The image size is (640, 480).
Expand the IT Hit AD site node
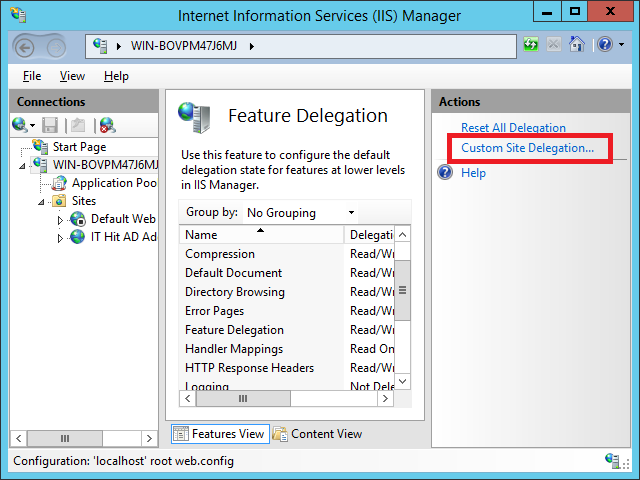click(60, 238)
